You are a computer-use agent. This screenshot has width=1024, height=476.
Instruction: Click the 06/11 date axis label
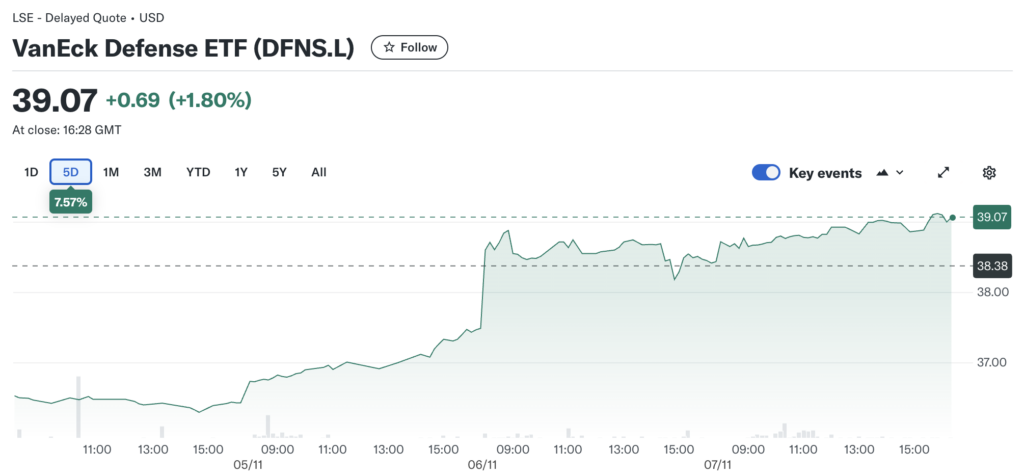[481, 465]
